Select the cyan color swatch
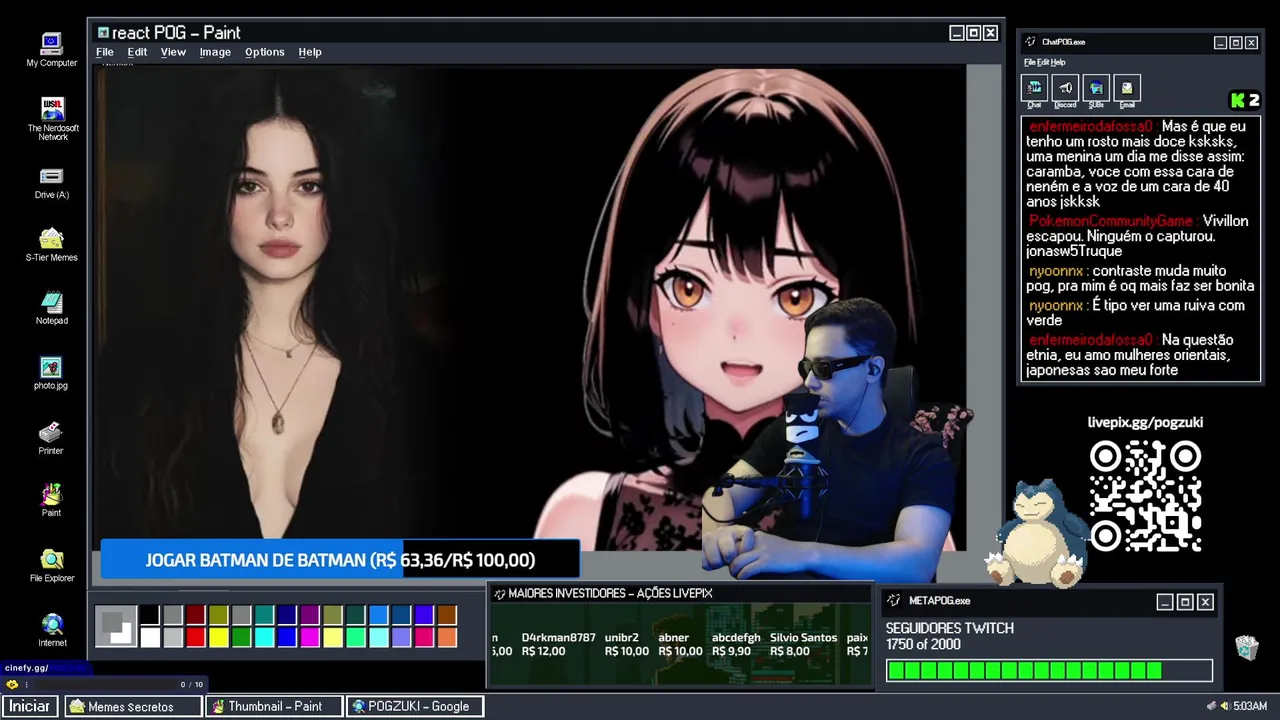The width and height of the screenshot is (1280, 720). coord(264,637)
